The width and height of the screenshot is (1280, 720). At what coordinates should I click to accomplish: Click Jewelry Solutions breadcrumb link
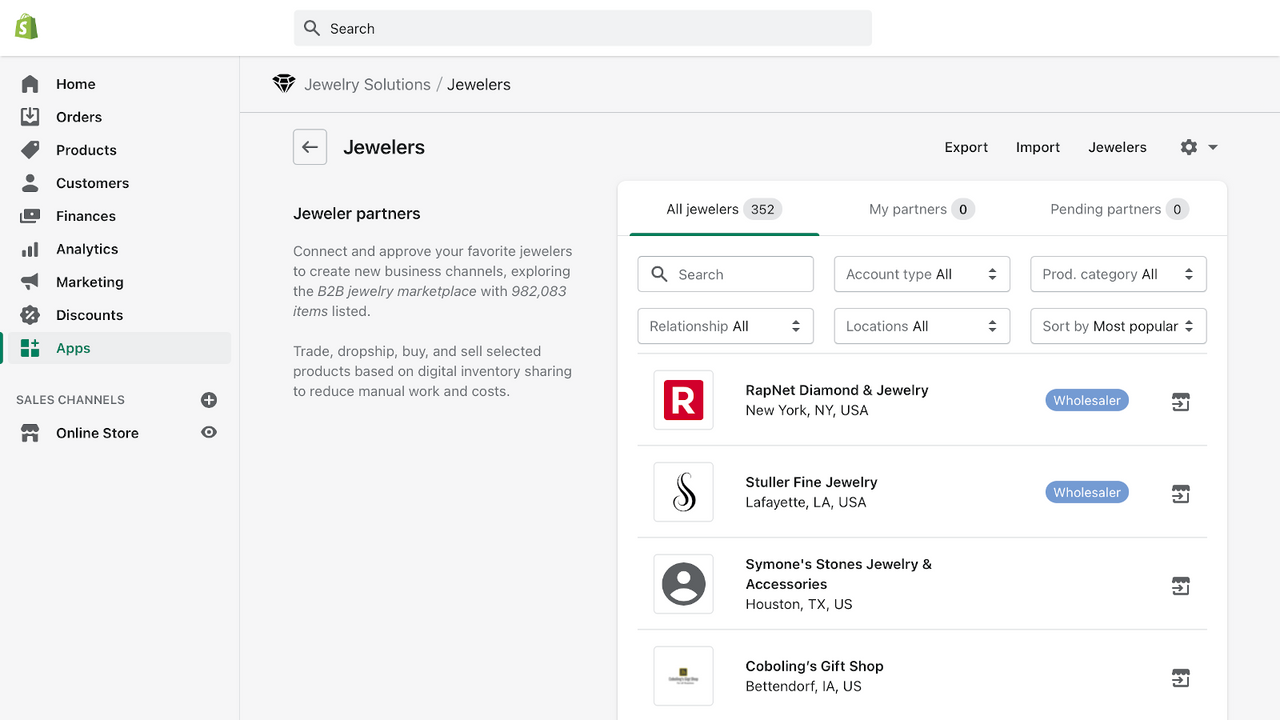pos(367,85)
